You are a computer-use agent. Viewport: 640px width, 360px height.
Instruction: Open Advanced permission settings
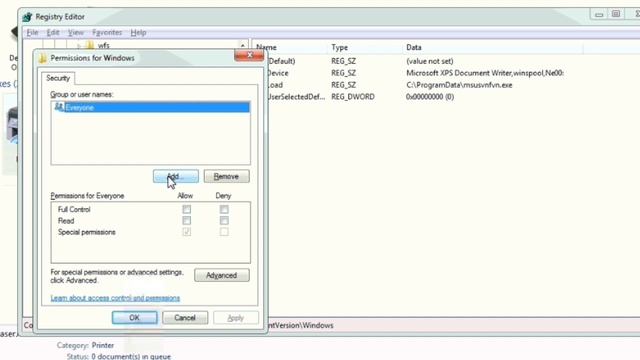click(x=222, y=275)
